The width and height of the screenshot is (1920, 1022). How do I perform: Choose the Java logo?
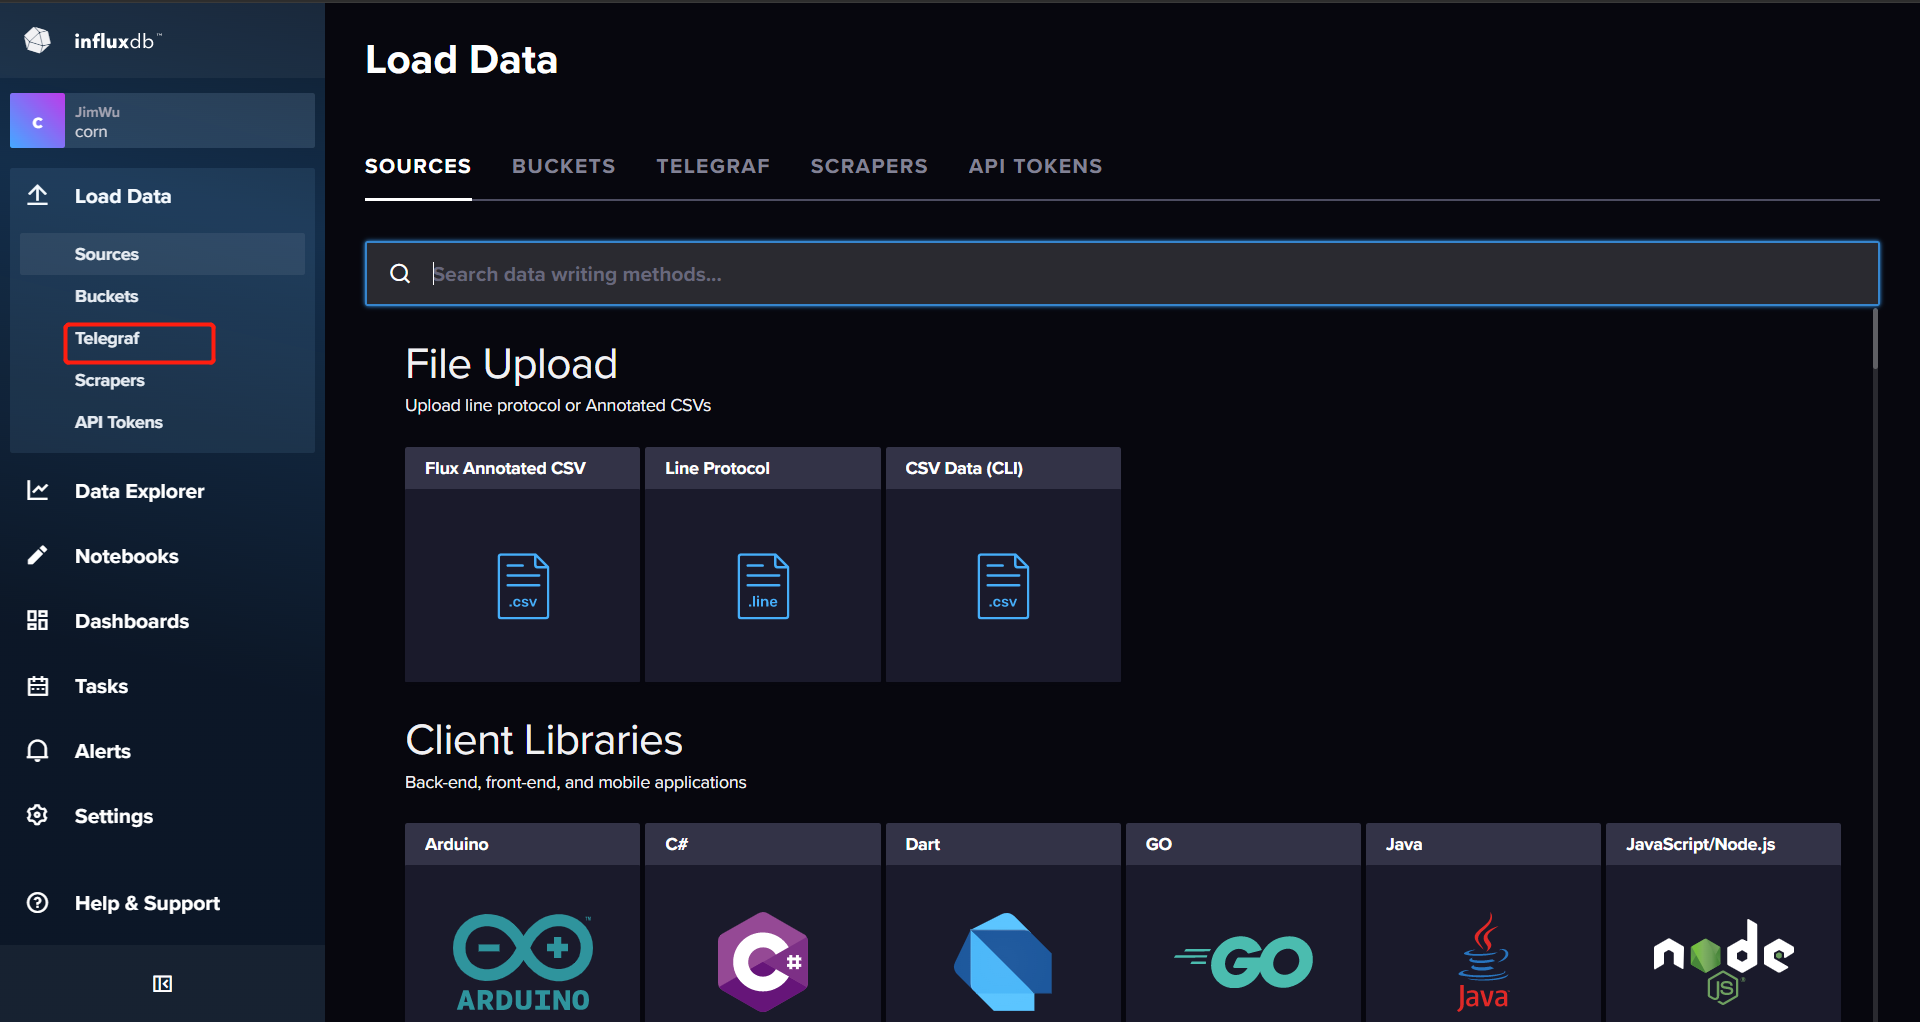pos(1483,962)
